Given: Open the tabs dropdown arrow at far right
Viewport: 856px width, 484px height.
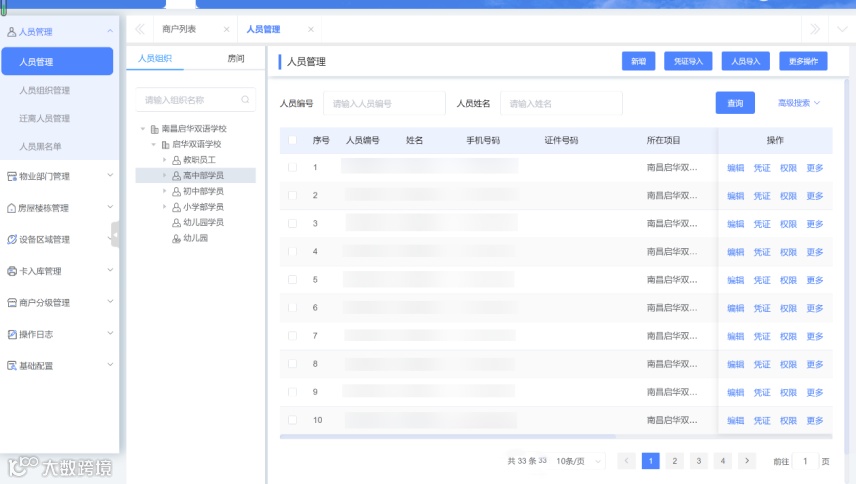Looking at the screenshot, I should 842,29.
